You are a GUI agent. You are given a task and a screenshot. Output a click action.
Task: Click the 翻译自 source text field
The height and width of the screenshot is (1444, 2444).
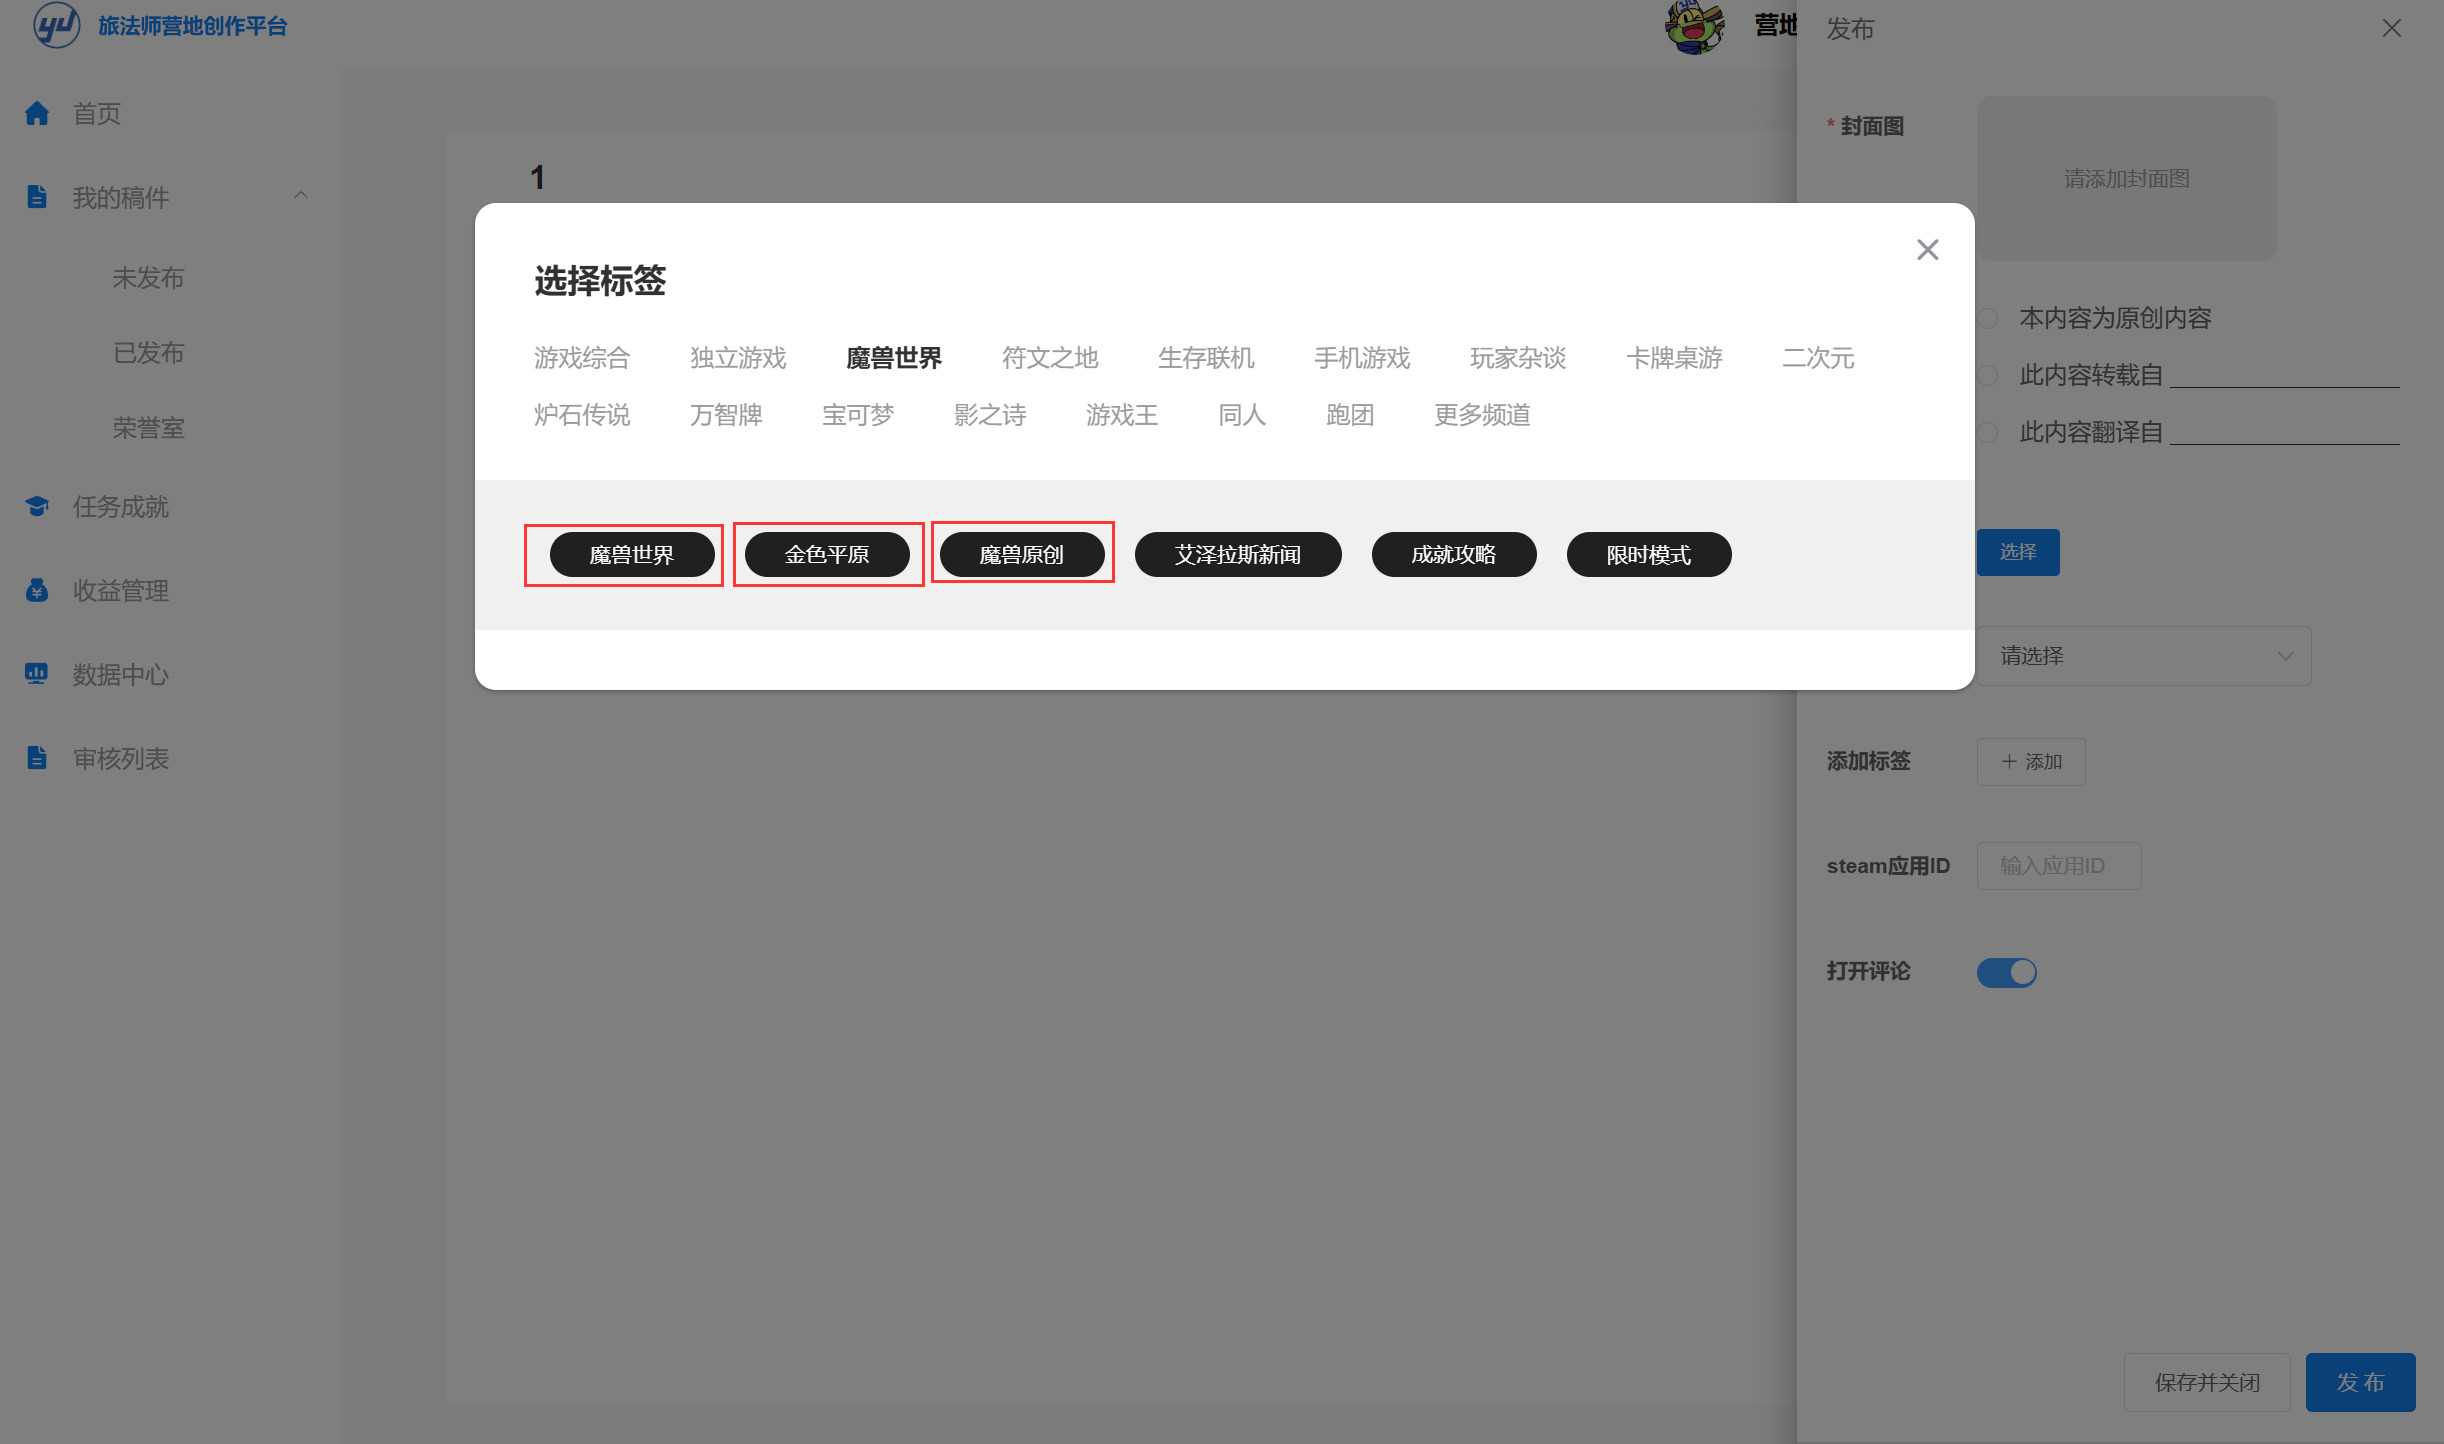click(2284, 431)
